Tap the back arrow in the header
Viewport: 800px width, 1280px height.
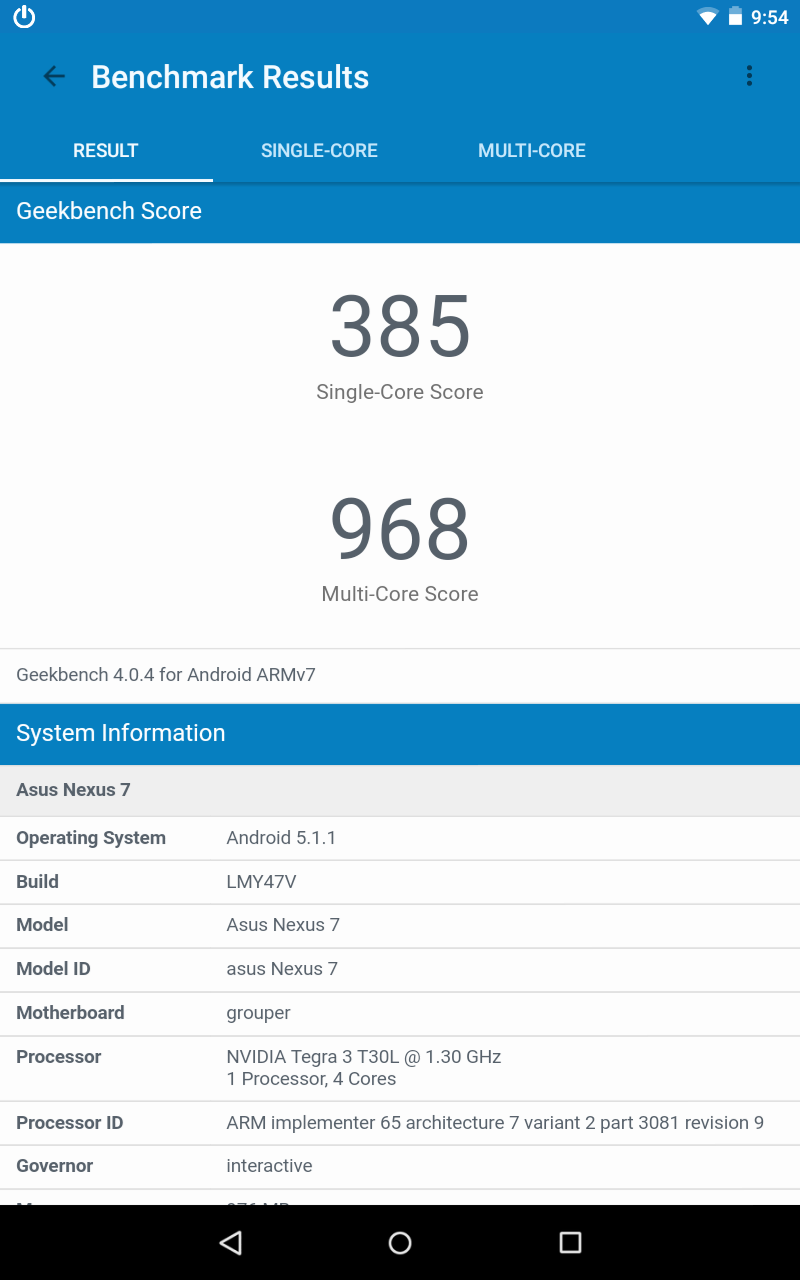click(54, 76)
